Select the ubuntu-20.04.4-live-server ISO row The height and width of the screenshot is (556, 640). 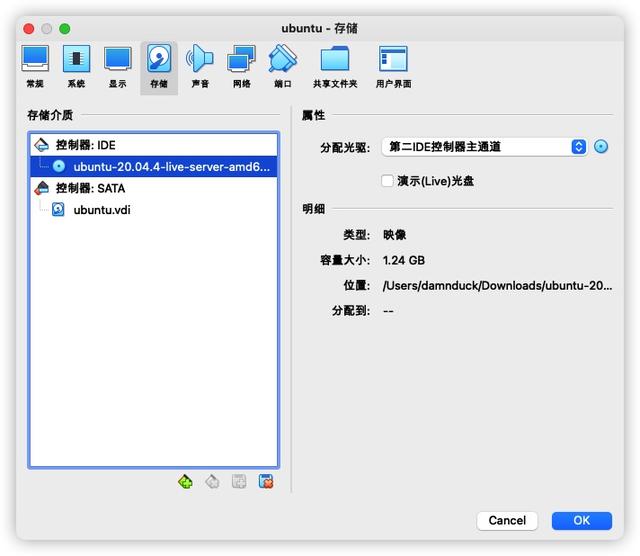[x=154, y=166]
